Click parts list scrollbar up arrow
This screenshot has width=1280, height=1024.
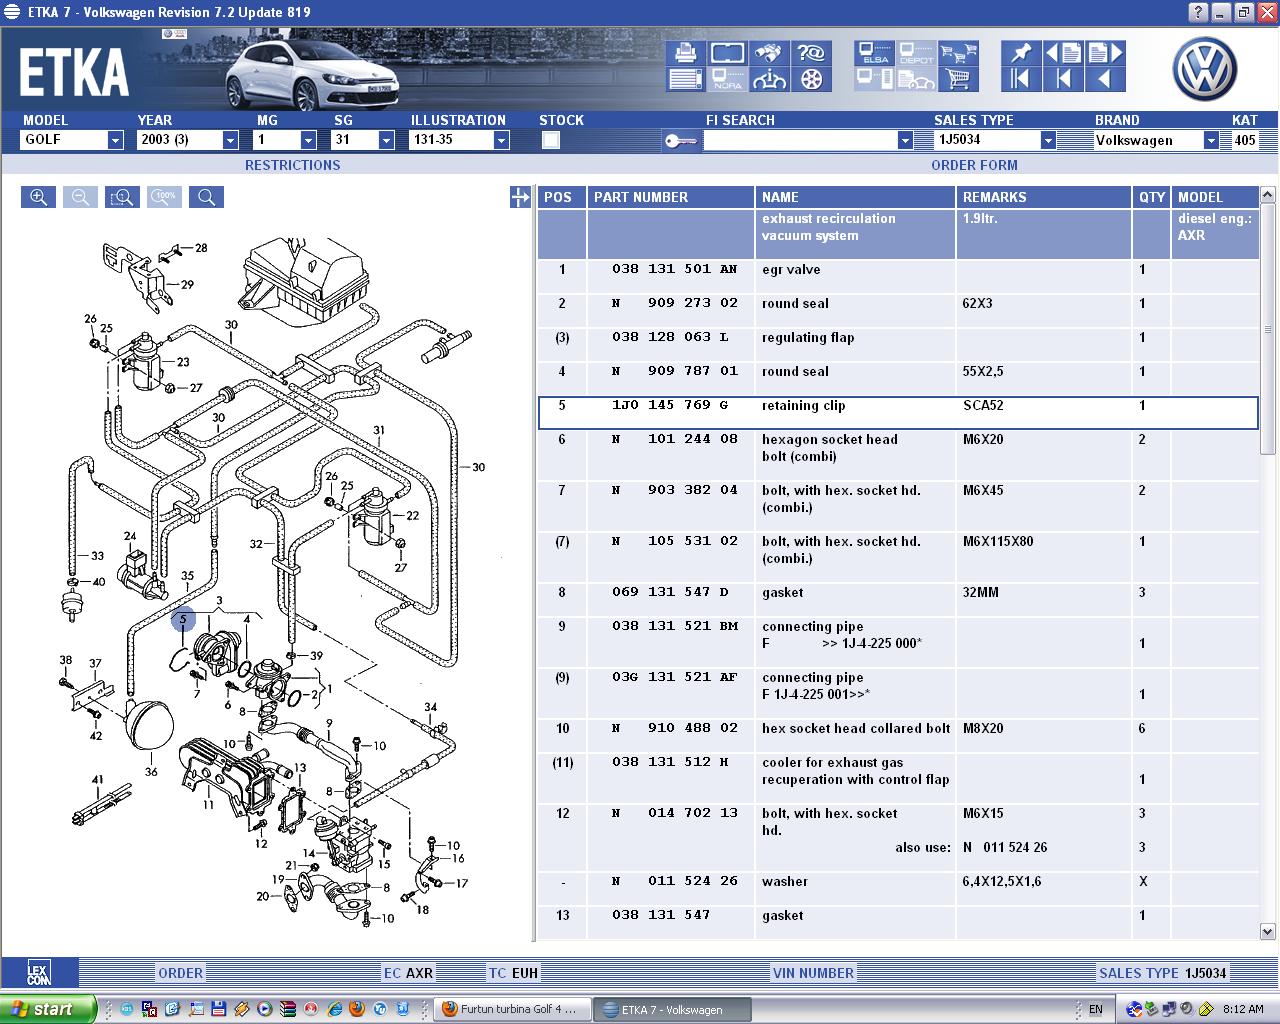coord(1268,194)
